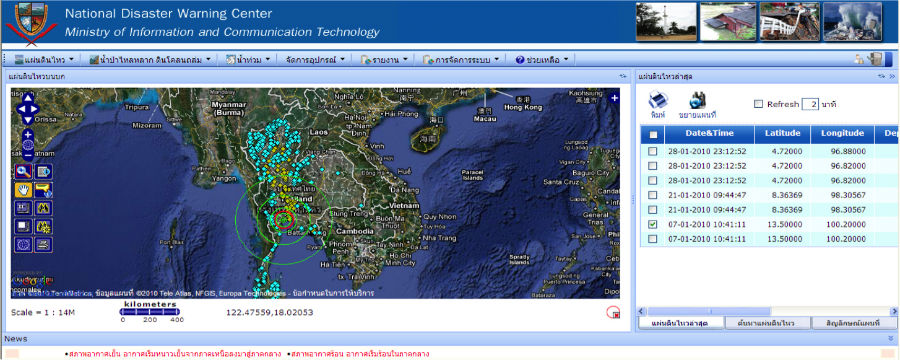Check the row with longitude 96.88000
This screenshot has height=360, width=900.
pos(653,151)
